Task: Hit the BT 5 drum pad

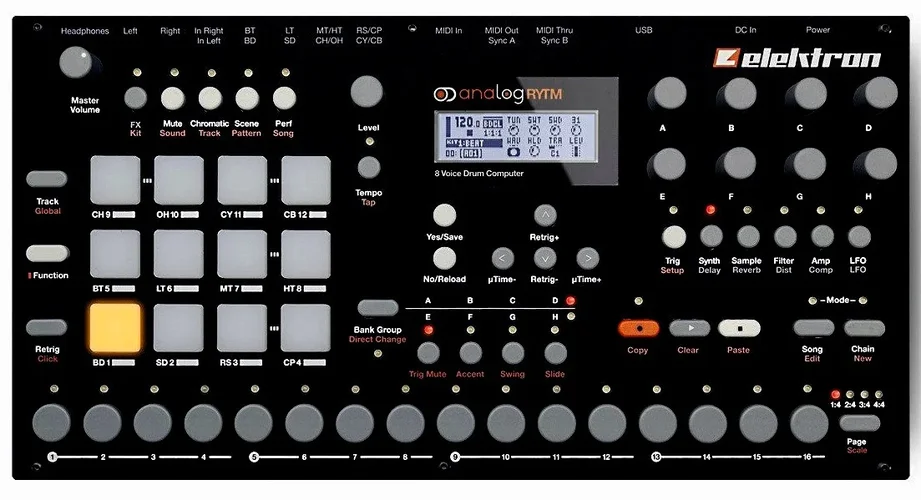Action: 115,254
